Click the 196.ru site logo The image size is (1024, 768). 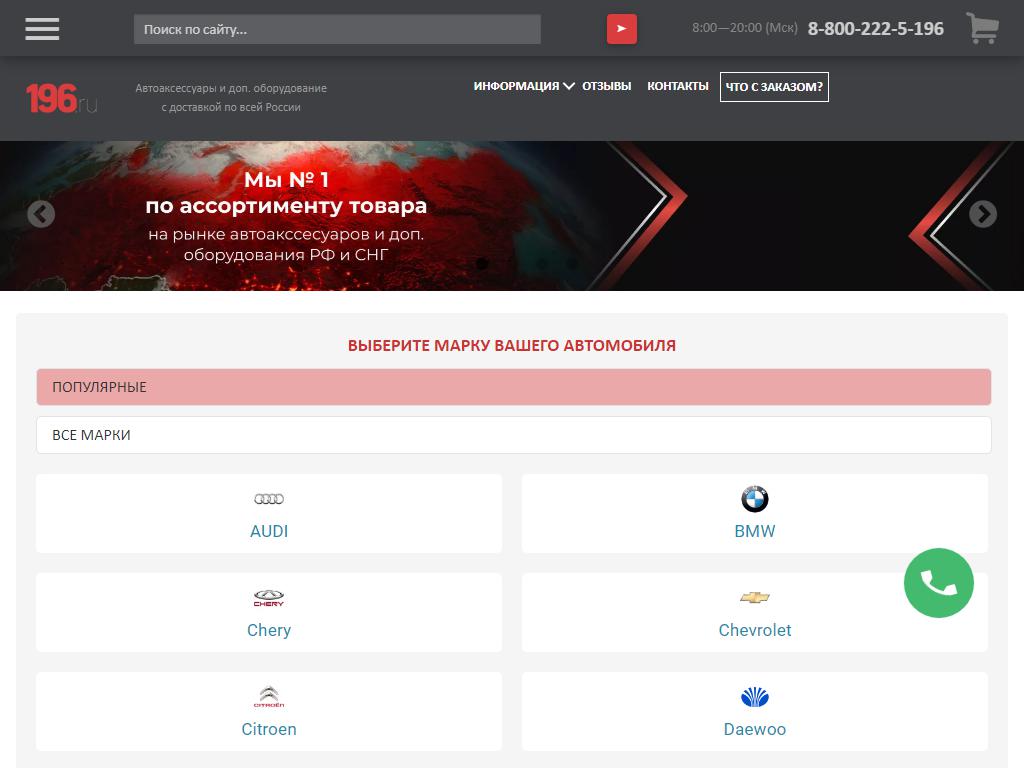coord(61,98)
